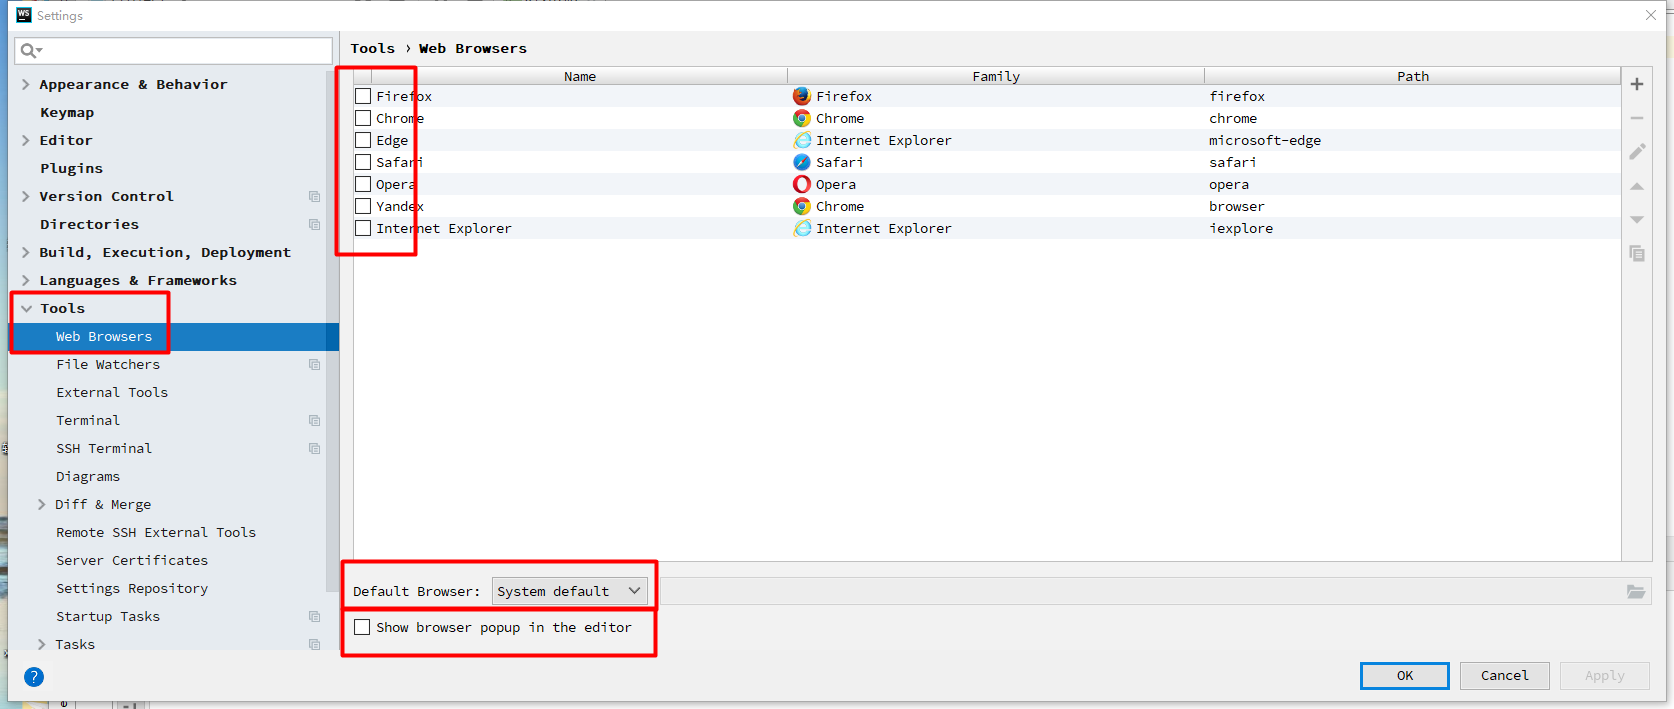Click project-level icon beside Directories

pos(315,225)
